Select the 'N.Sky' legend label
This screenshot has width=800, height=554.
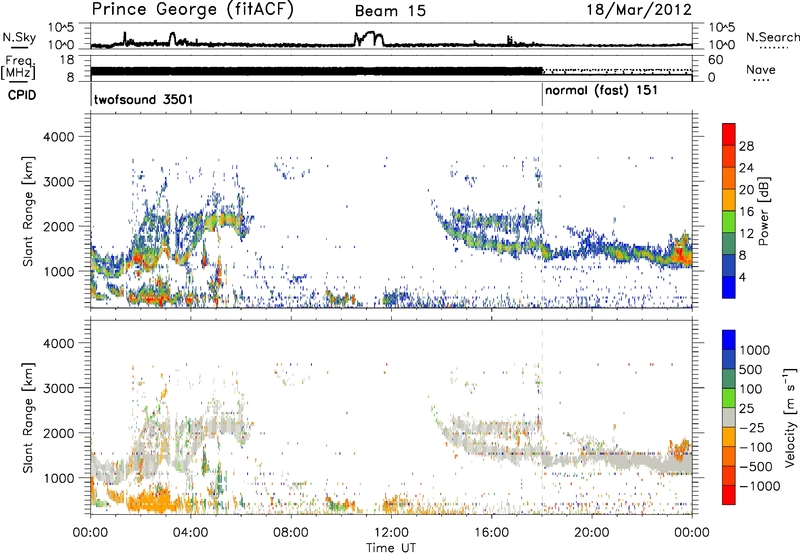pyautogui.click(x=19, y=37)
